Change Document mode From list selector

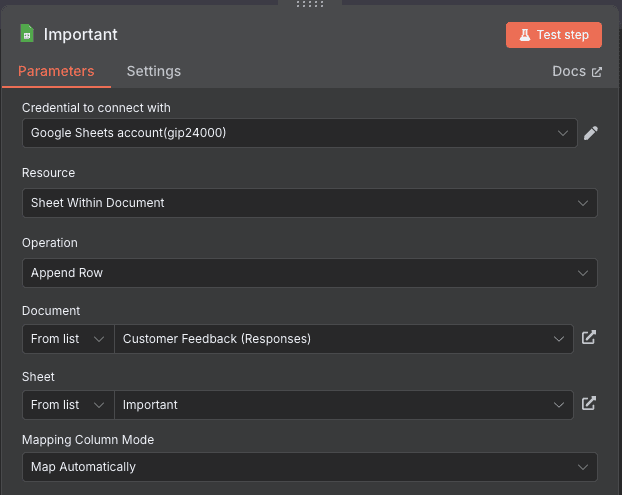(68, 339)
